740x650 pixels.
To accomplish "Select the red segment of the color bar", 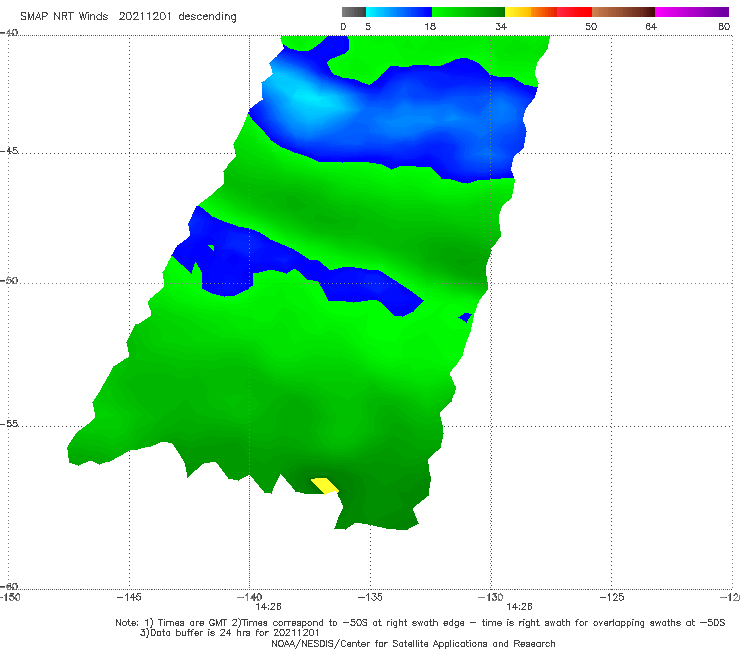I will [x=574, y=12].
